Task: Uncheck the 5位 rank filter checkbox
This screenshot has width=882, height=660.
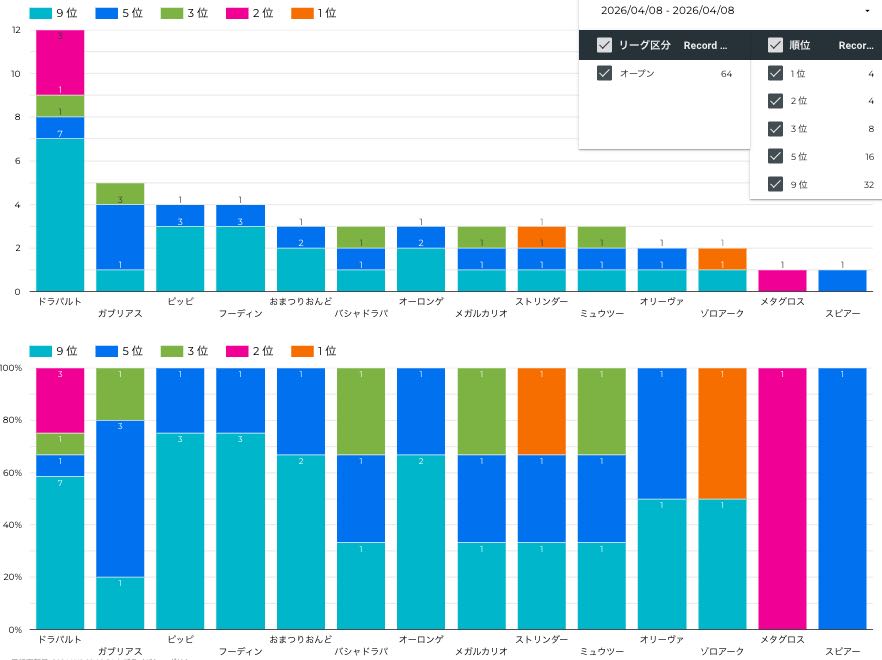Action: click(774, 156)
